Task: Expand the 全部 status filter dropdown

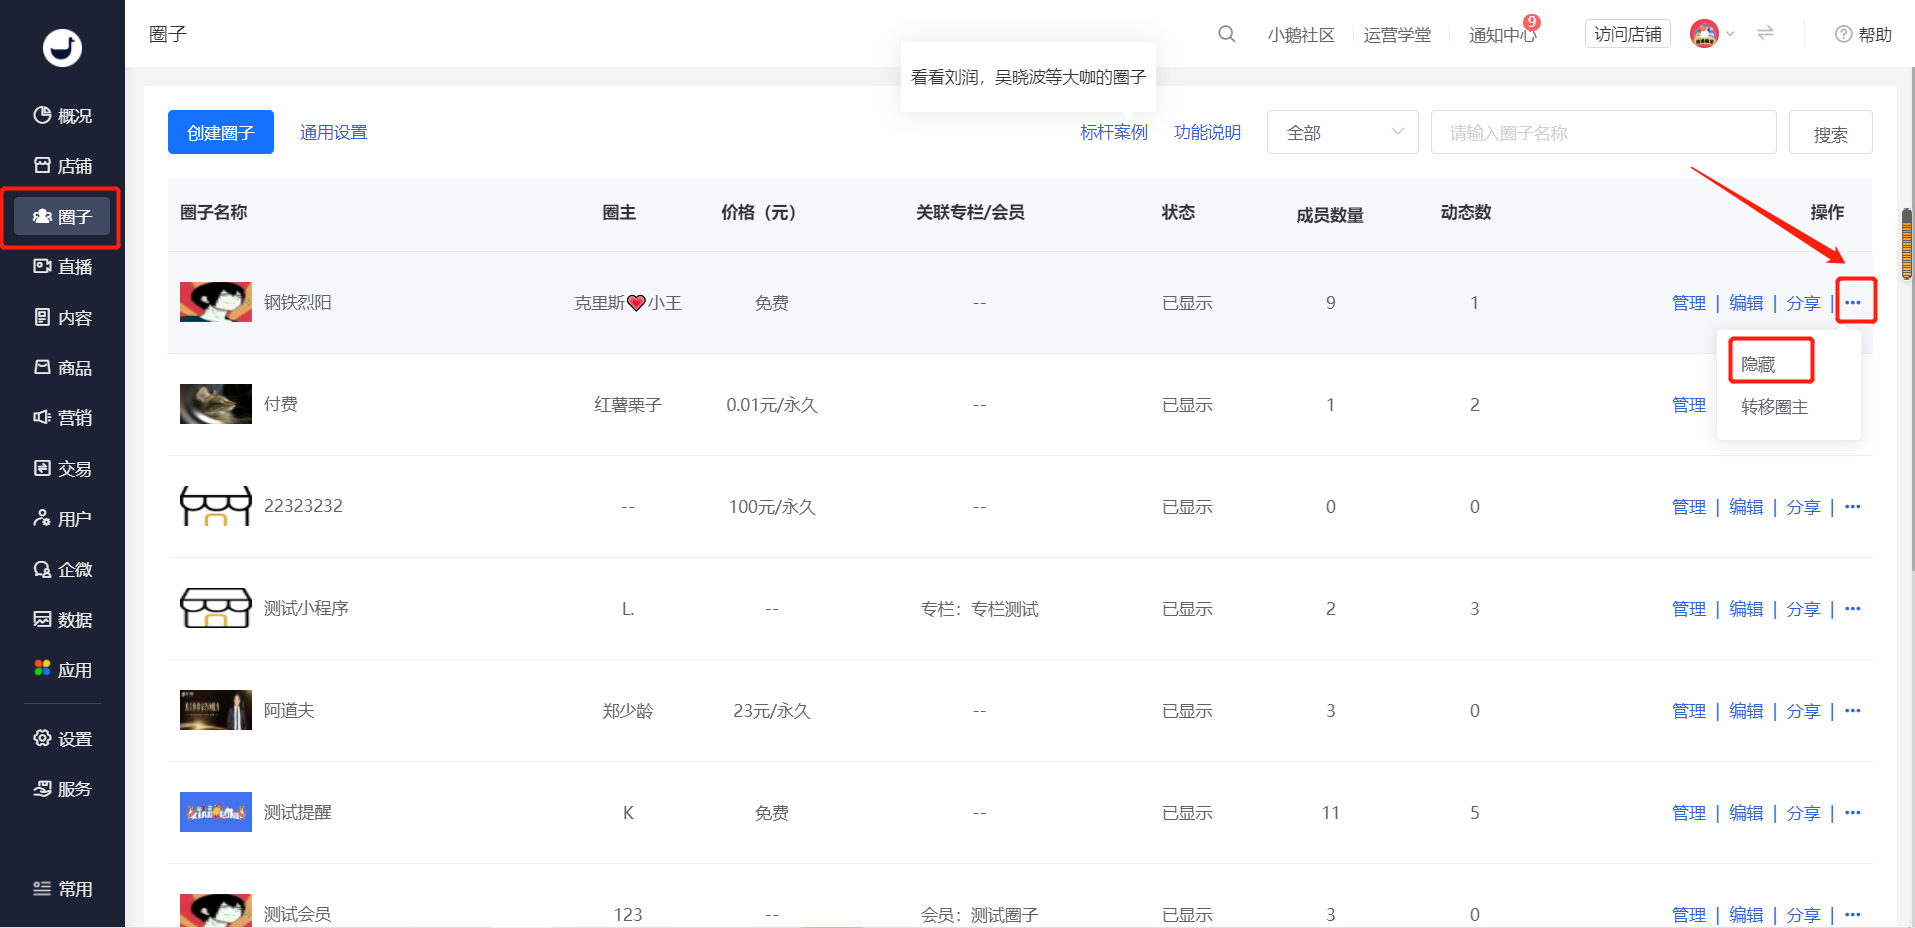Action: coord(1342,132)
